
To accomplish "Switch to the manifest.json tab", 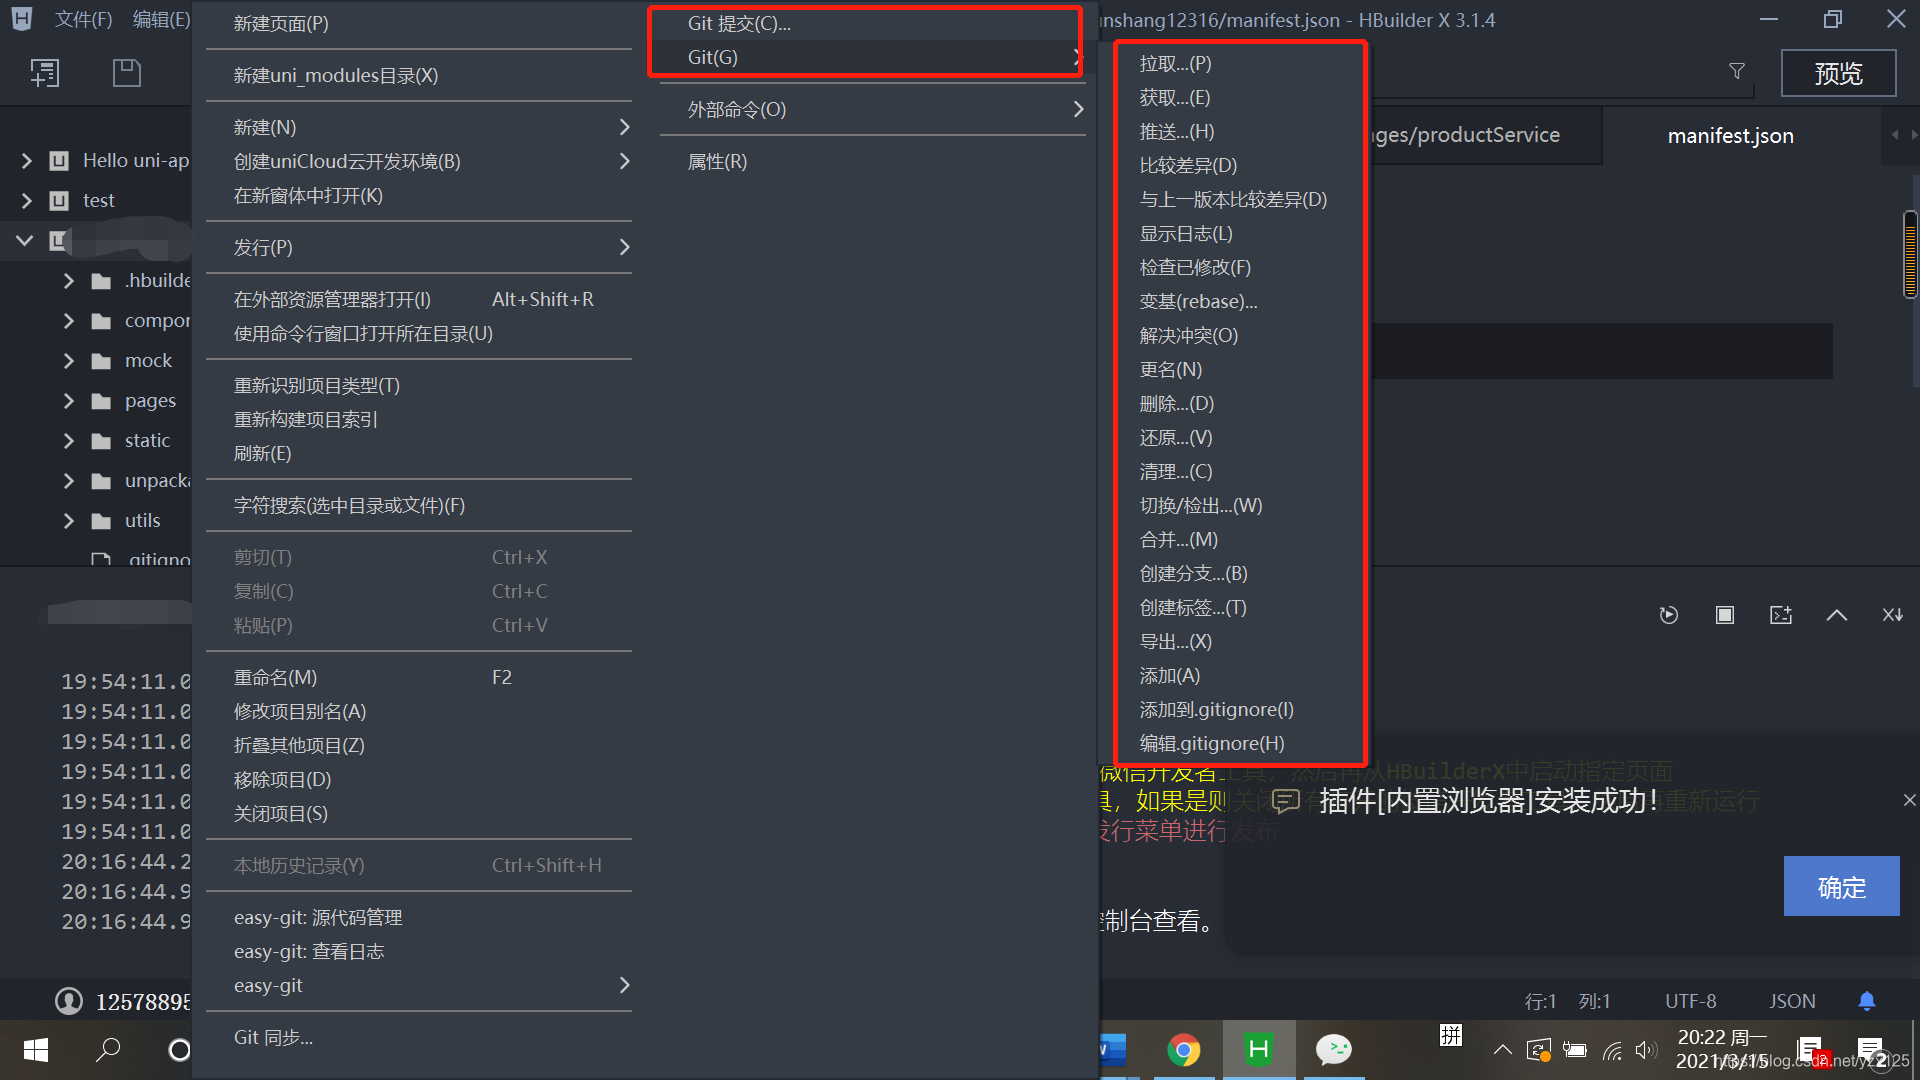I will click(x=1730, y=135).
